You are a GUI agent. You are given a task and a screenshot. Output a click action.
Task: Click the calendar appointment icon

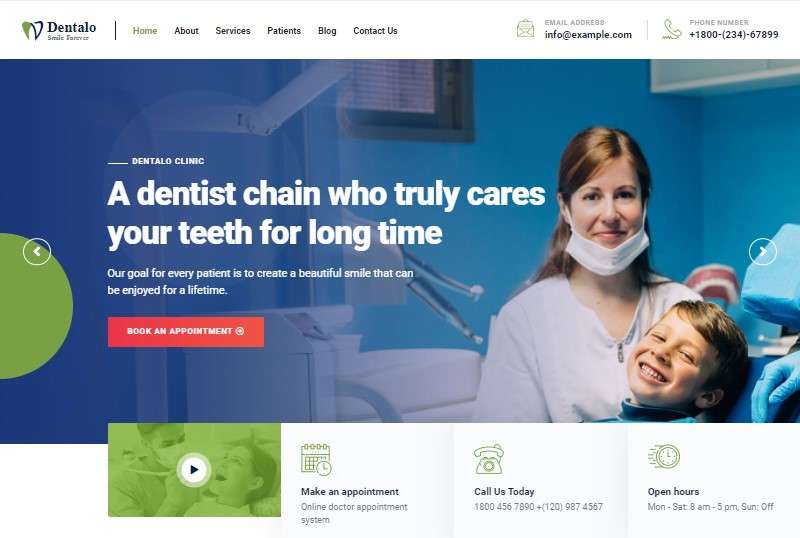[316, 459]
